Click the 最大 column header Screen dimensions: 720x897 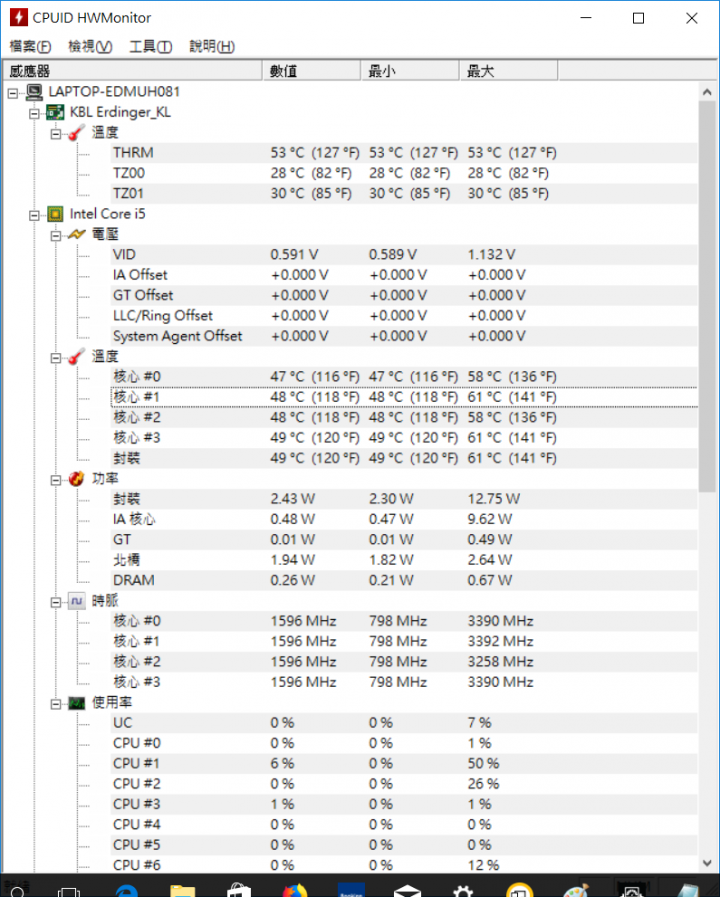coord(508,71)
